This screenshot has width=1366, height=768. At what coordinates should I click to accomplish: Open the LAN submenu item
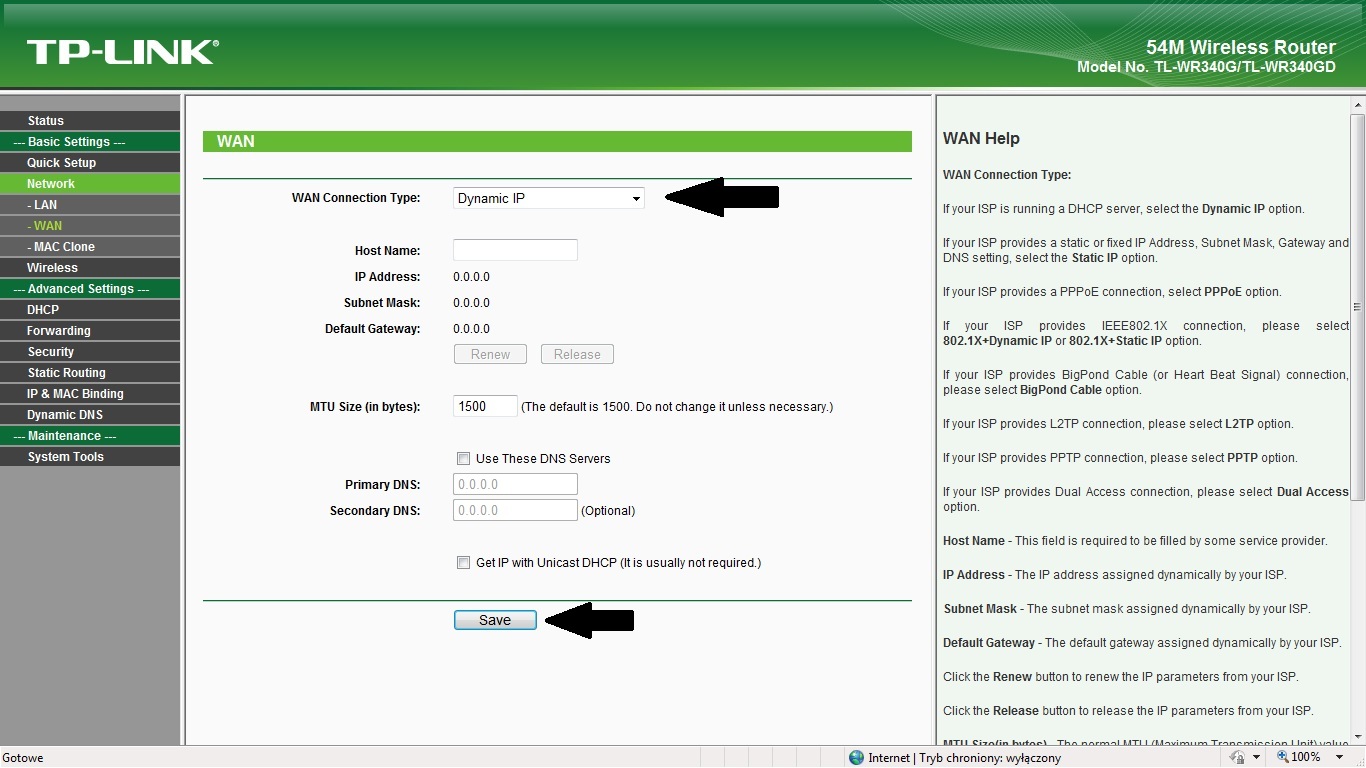pos(90,205)
